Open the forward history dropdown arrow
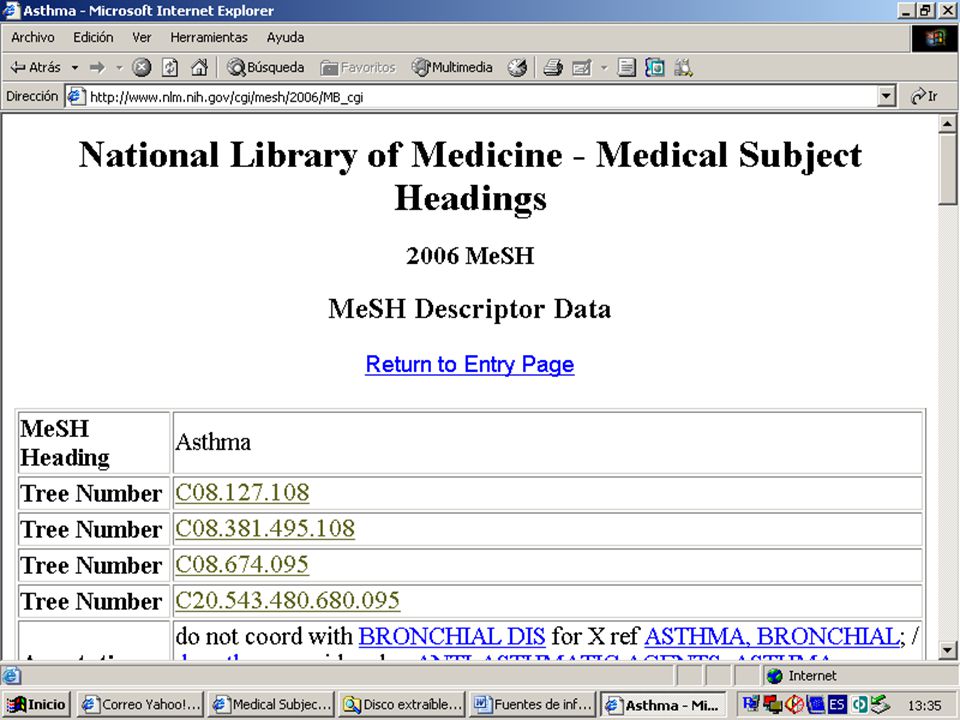Screen dimensions: 960x720 119,67
